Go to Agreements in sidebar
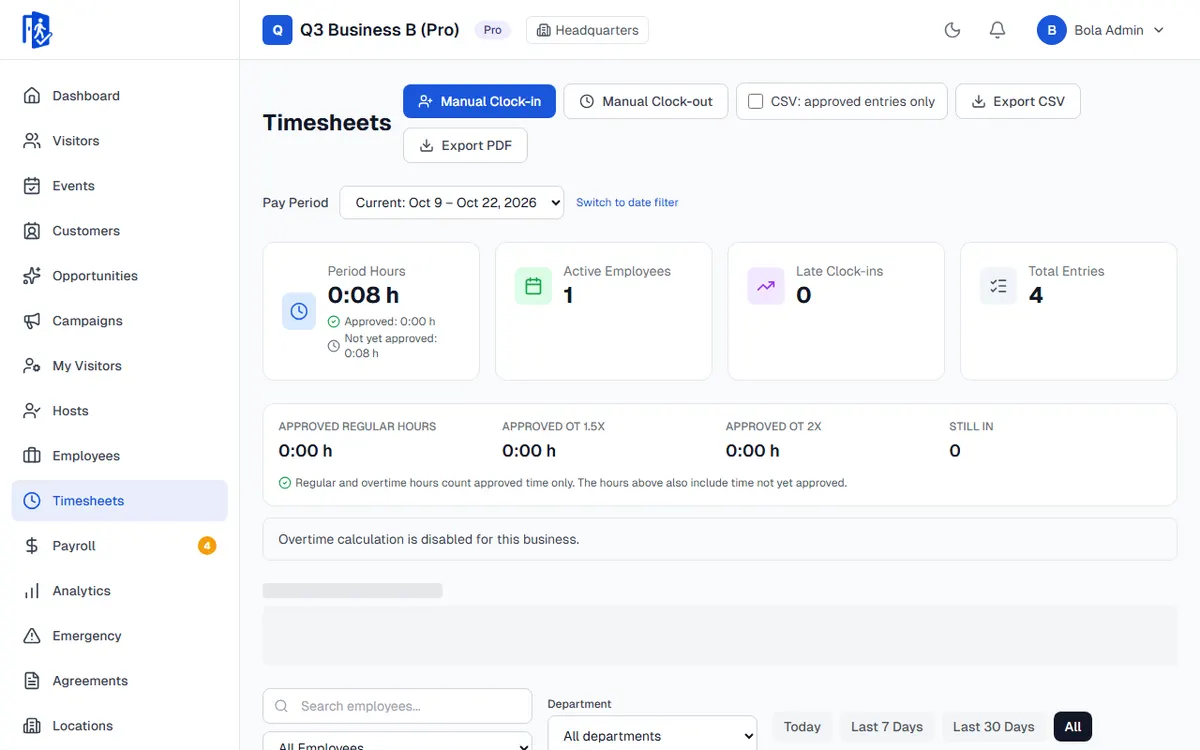This screenshot has width=1200, height=750. tap(120, 681)
